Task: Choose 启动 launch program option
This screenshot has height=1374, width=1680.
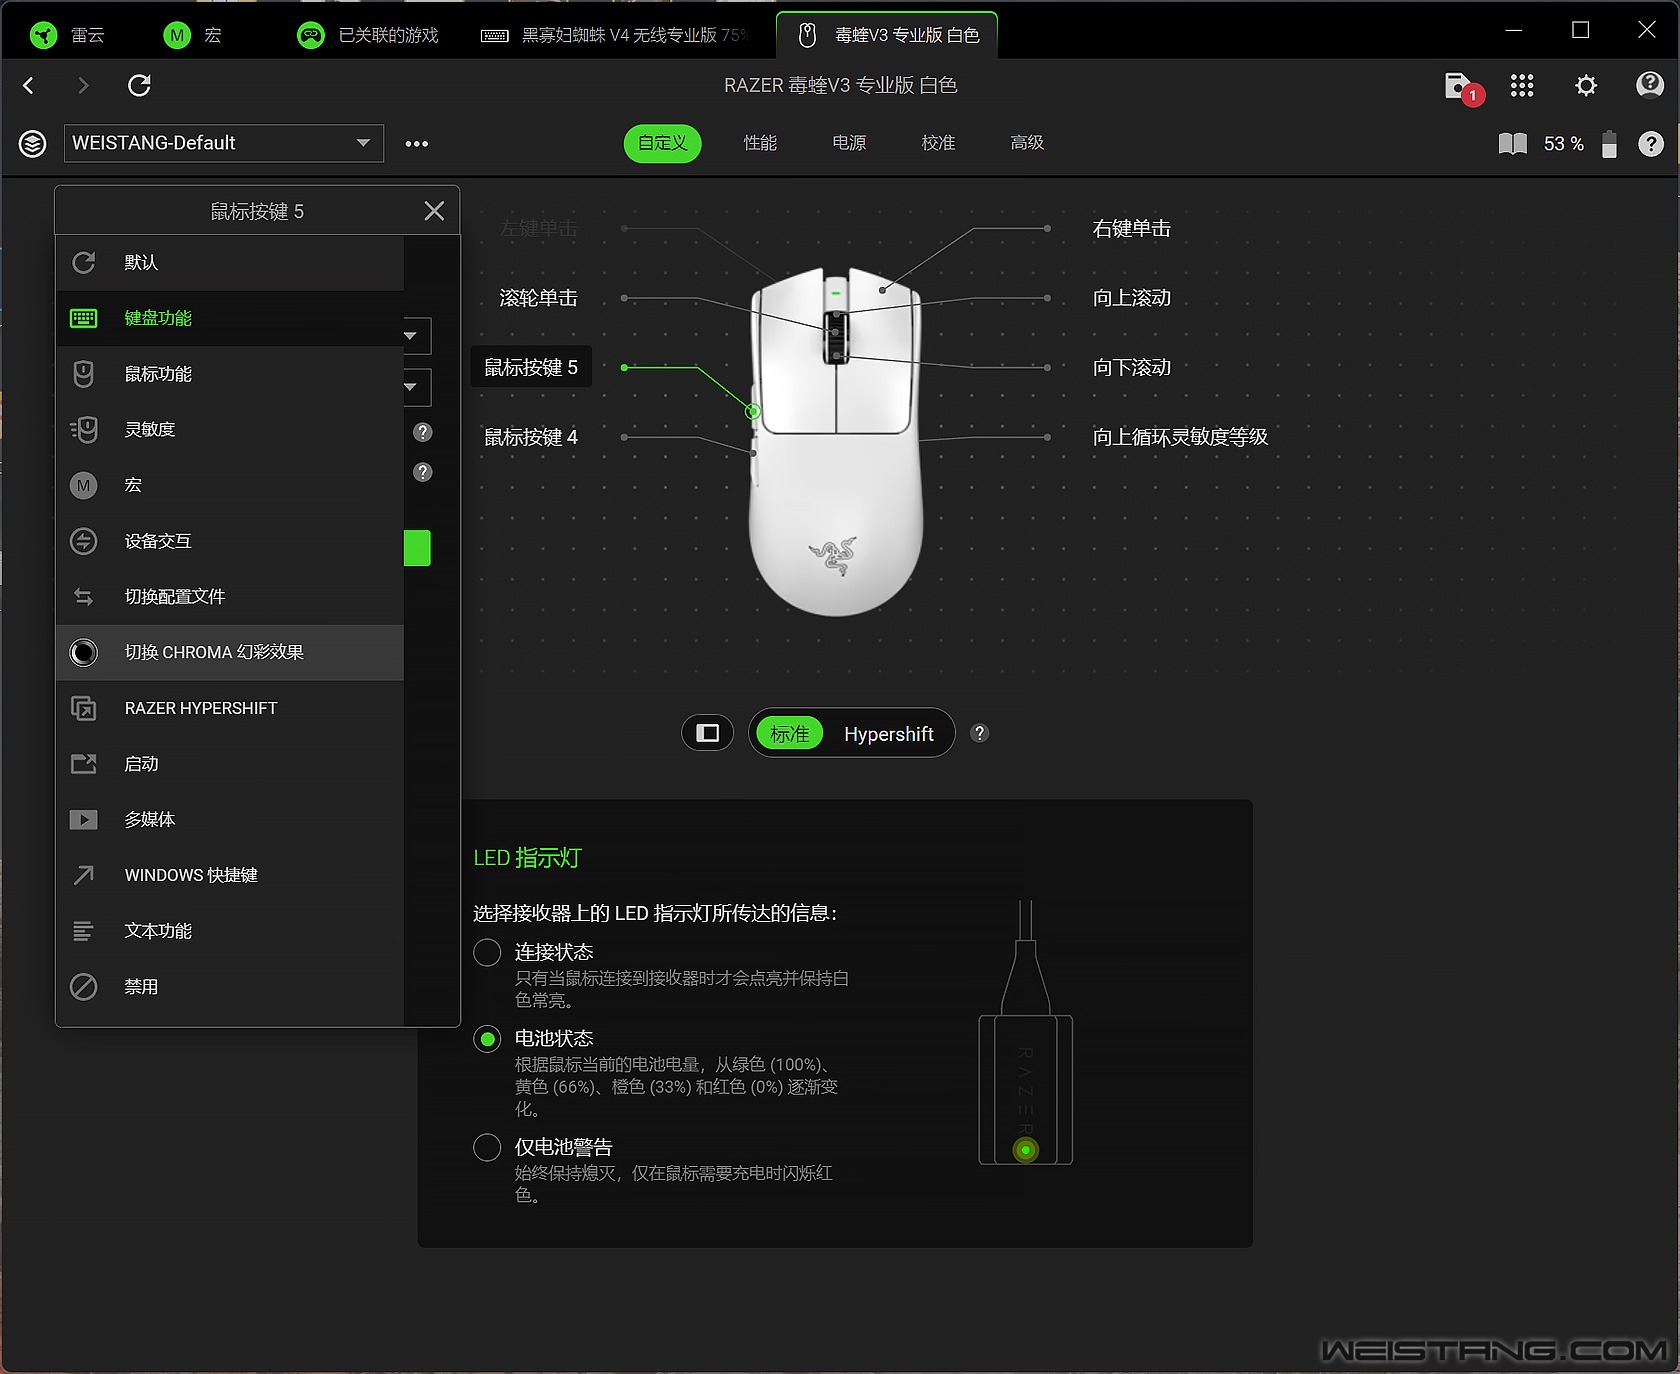Action: tap(230, 764)
